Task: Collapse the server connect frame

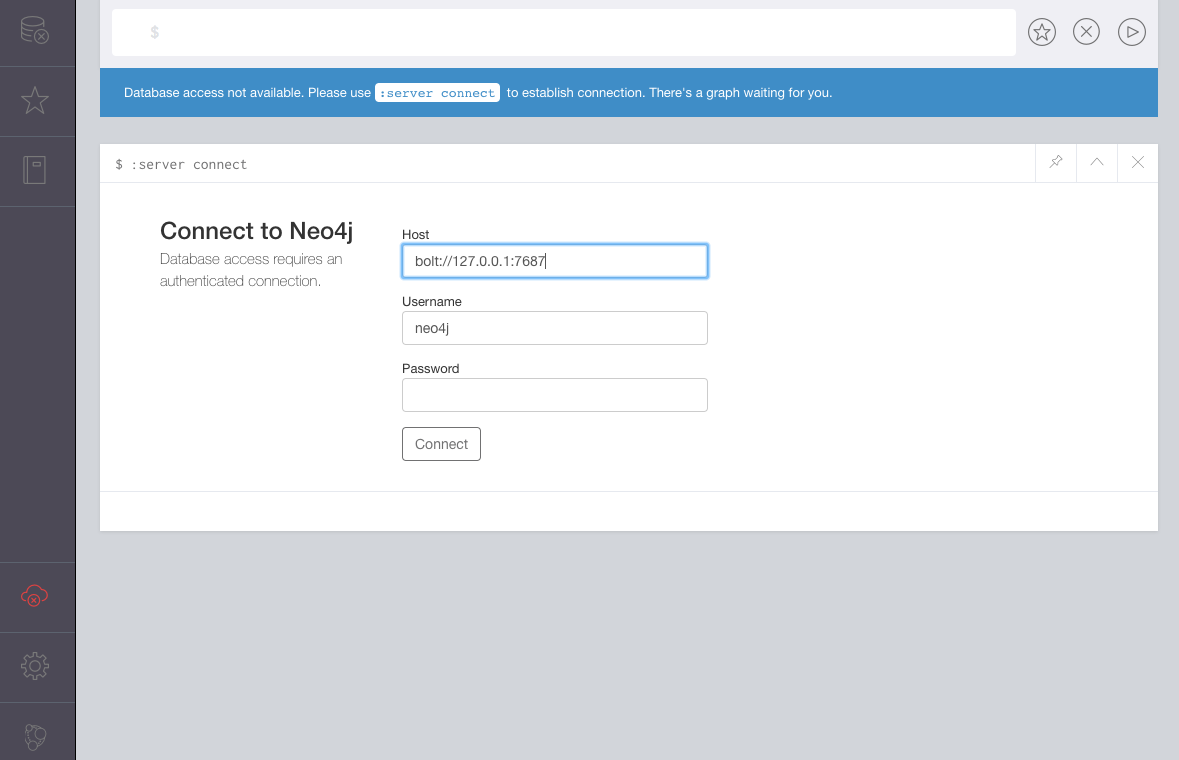Action: click(x=1097, y=162)
